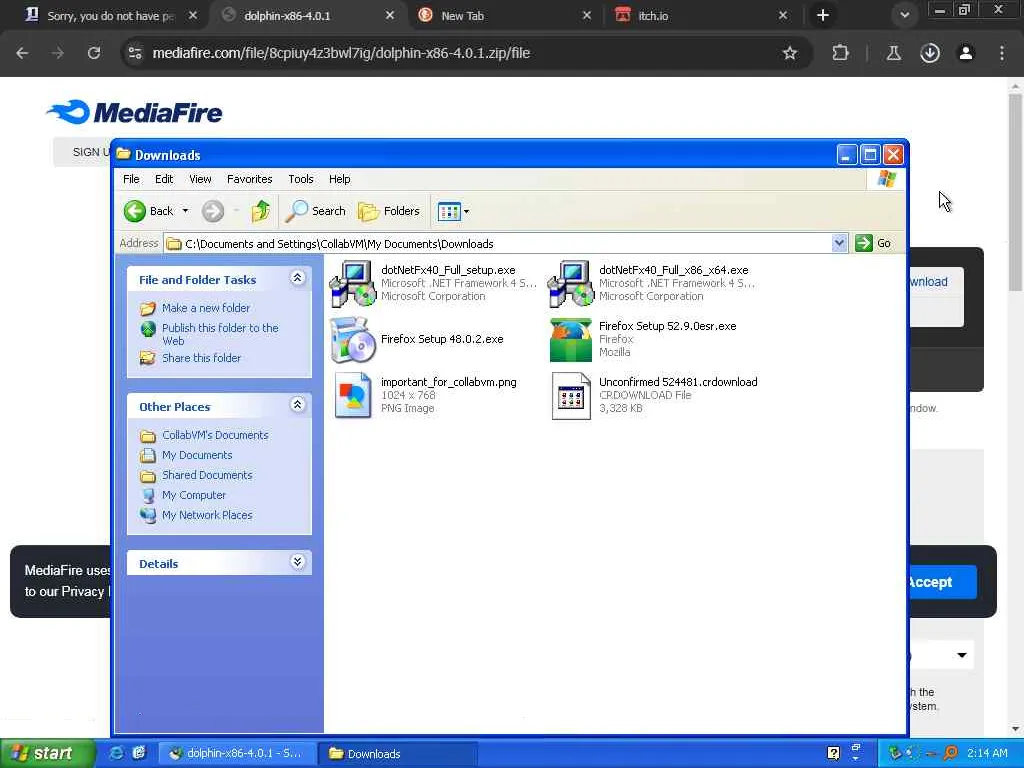The image size is (1024, 768).
Task: Click Share this folder
Action: [201, 358]
